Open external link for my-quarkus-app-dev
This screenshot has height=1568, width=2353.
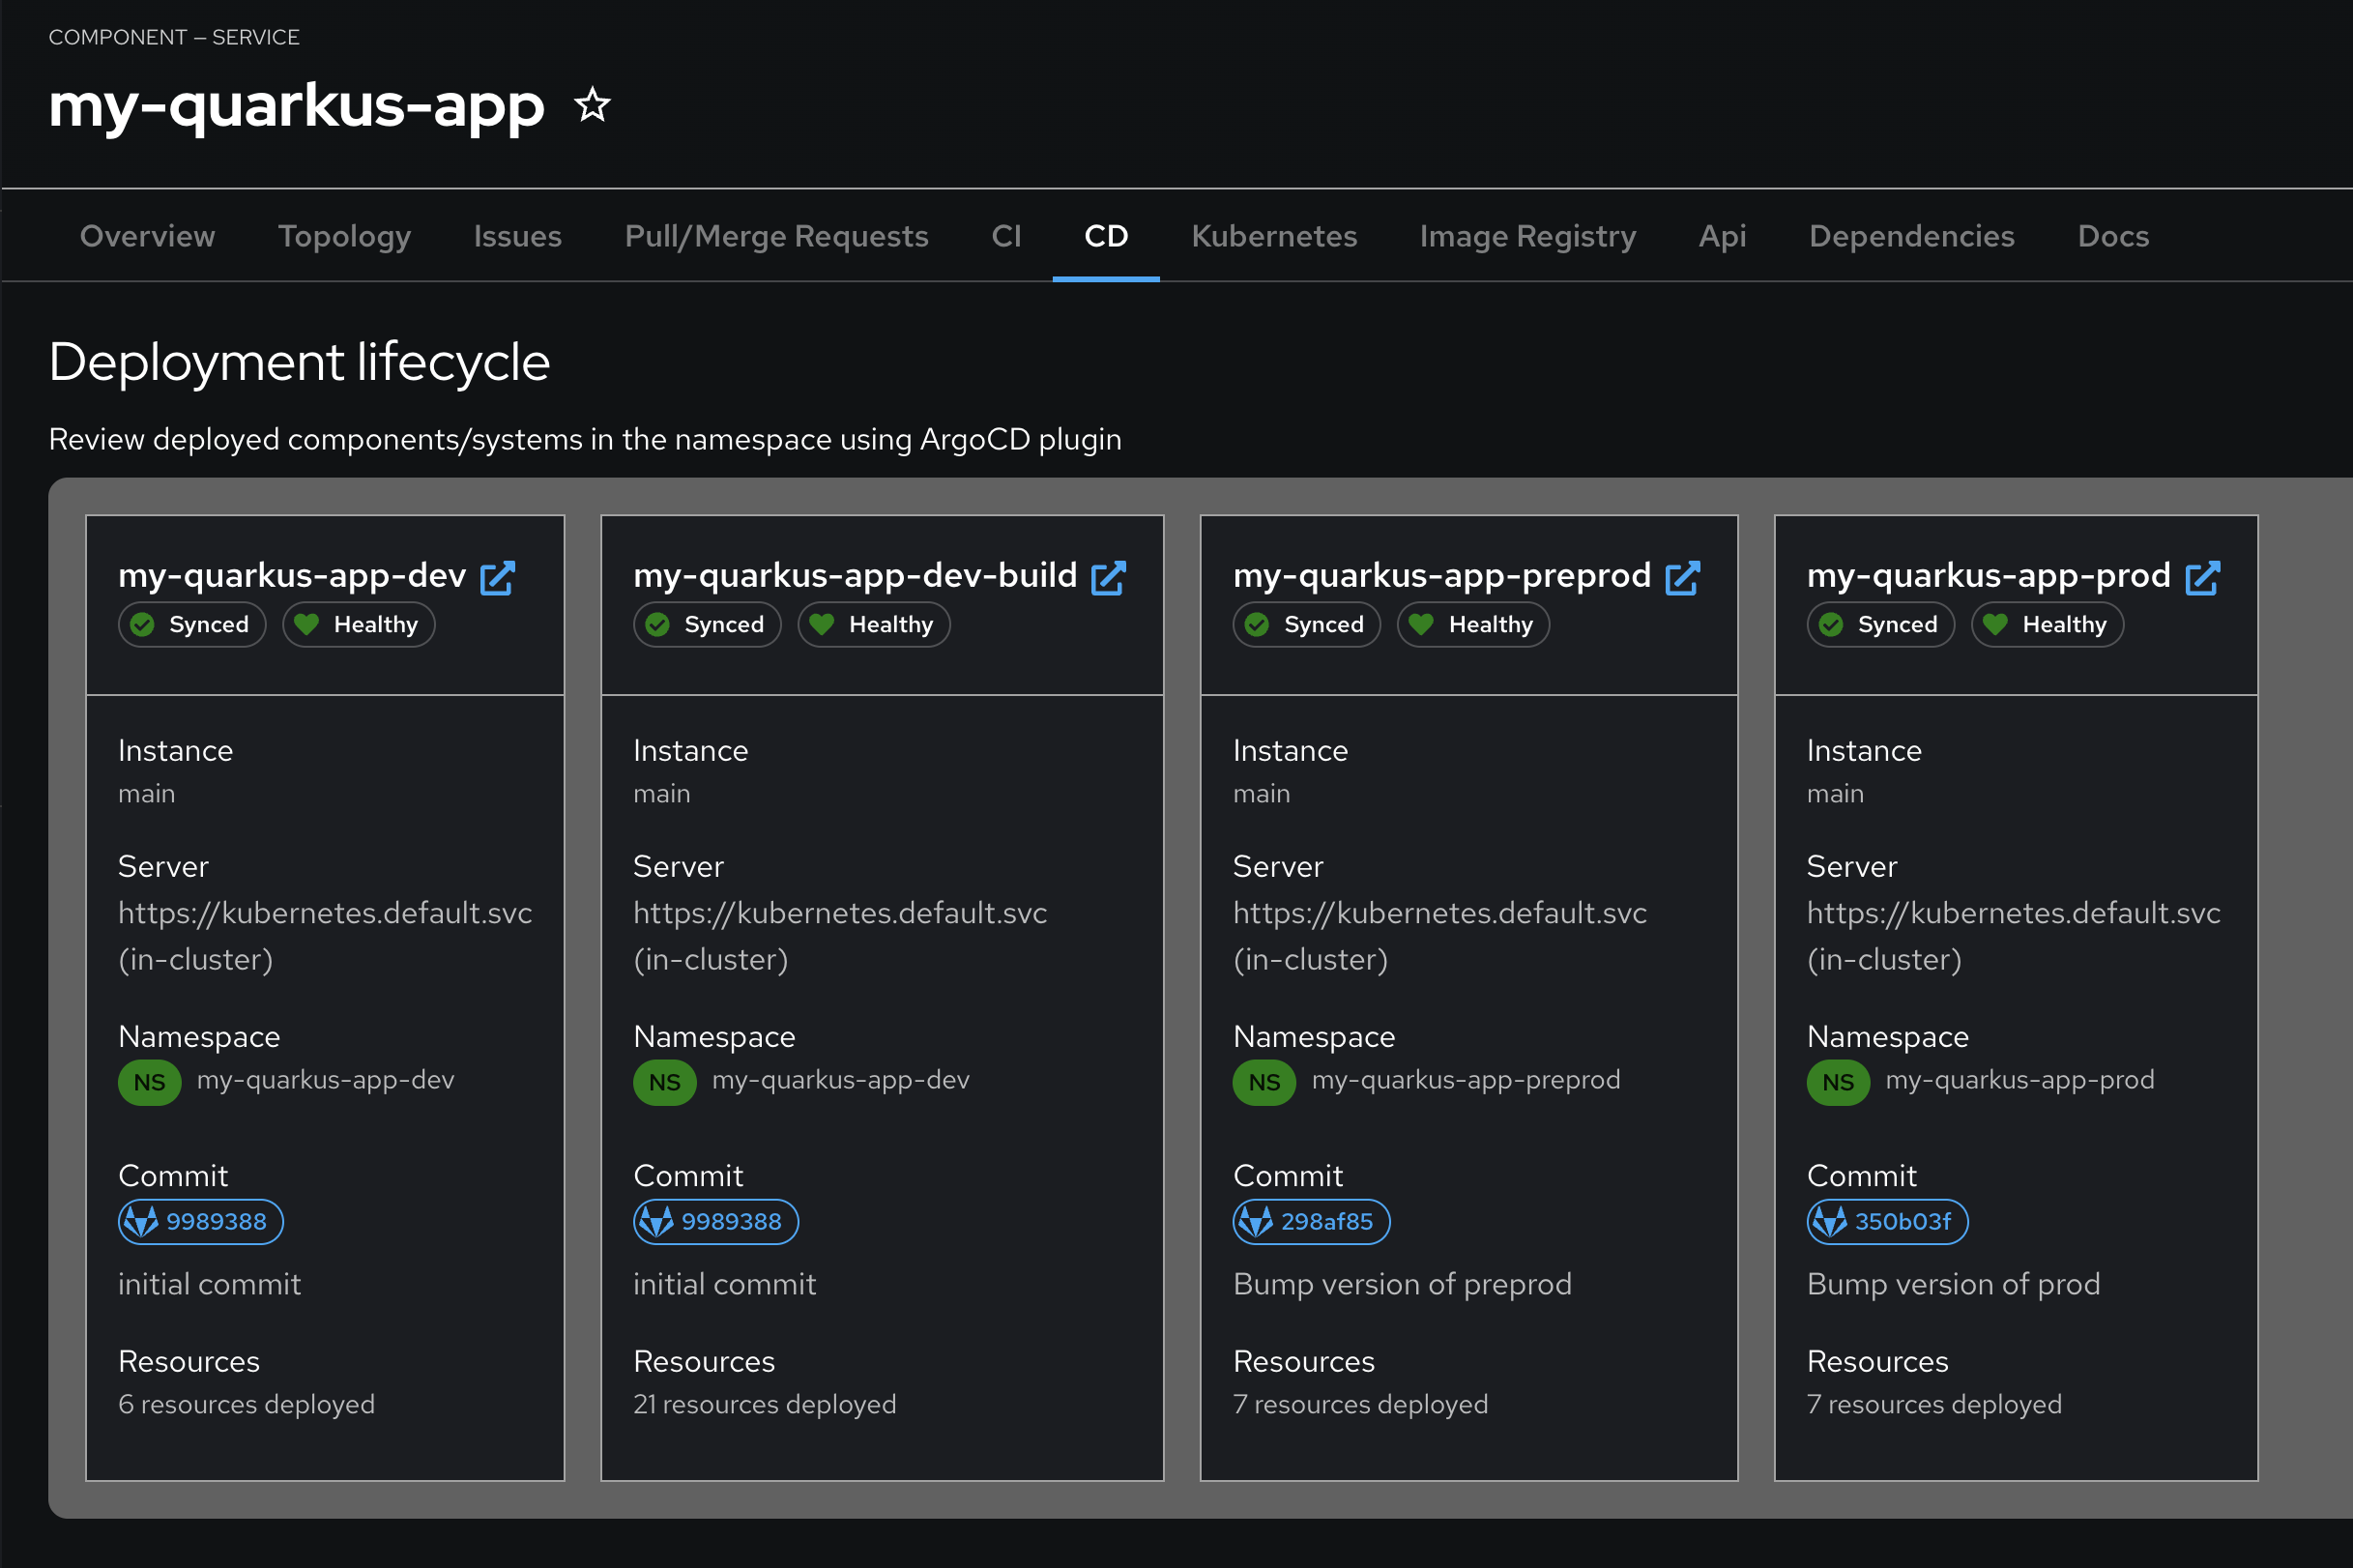pos(498,578)
